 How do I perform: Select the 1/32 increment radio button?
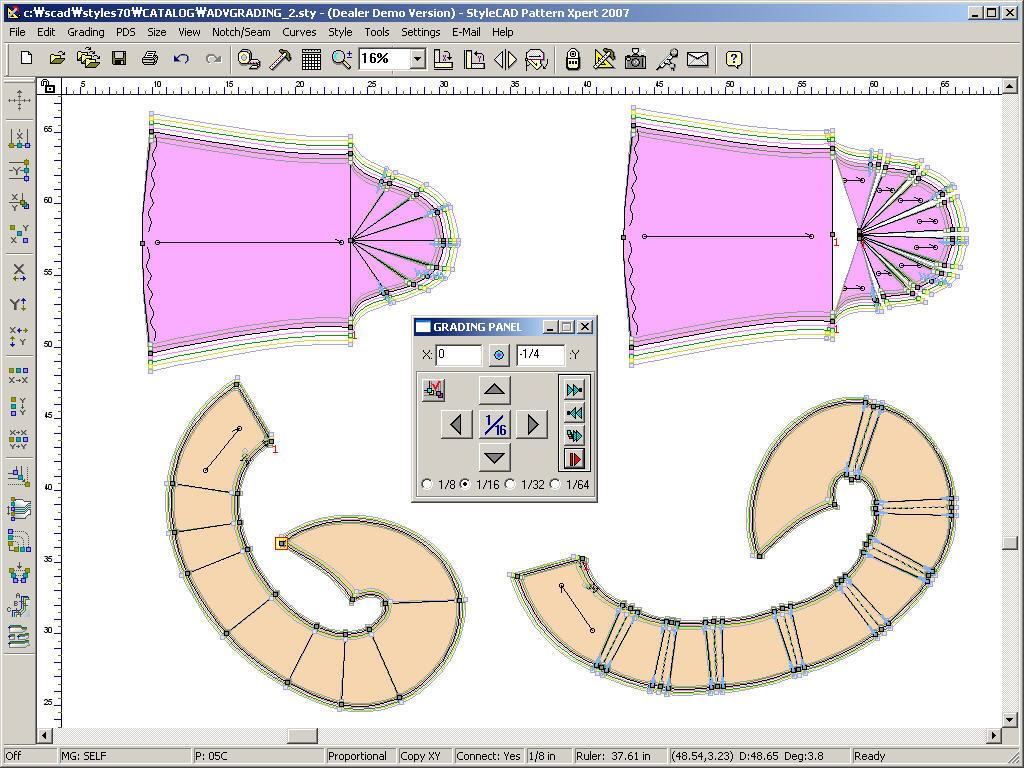tap(510, 485)
